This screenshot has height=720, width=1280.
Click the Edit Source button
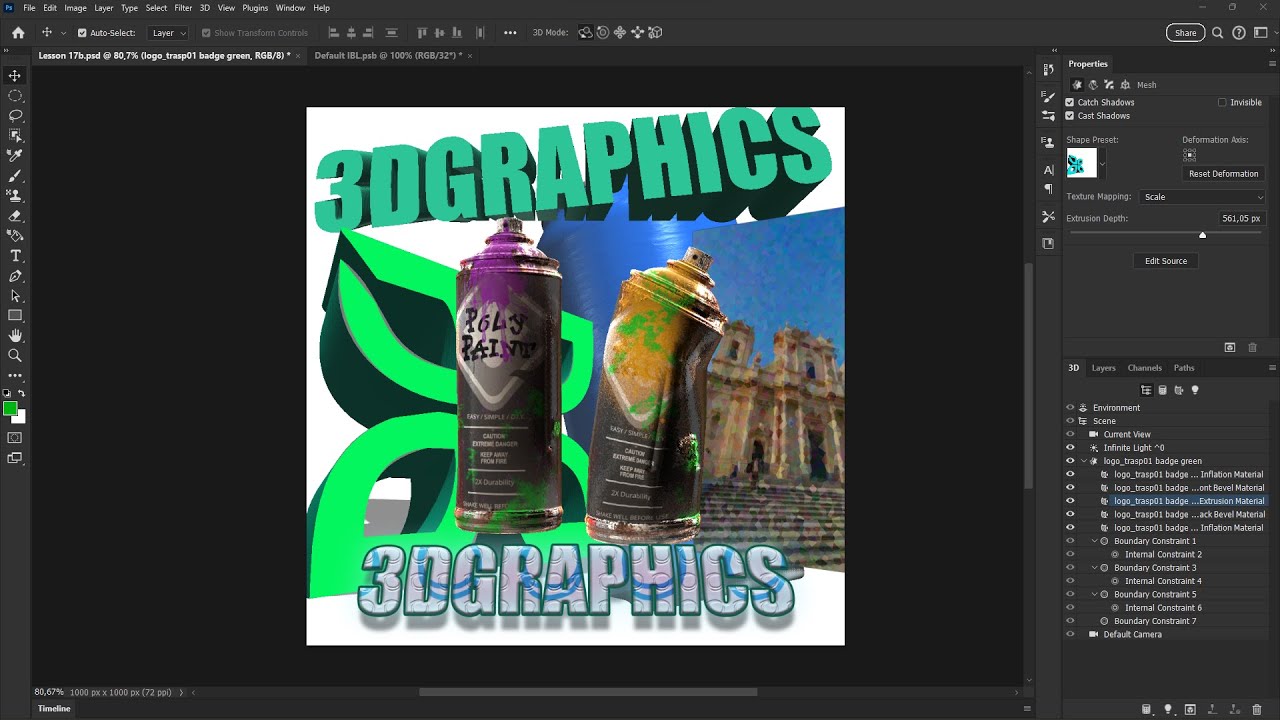(x=1166, y=261)
